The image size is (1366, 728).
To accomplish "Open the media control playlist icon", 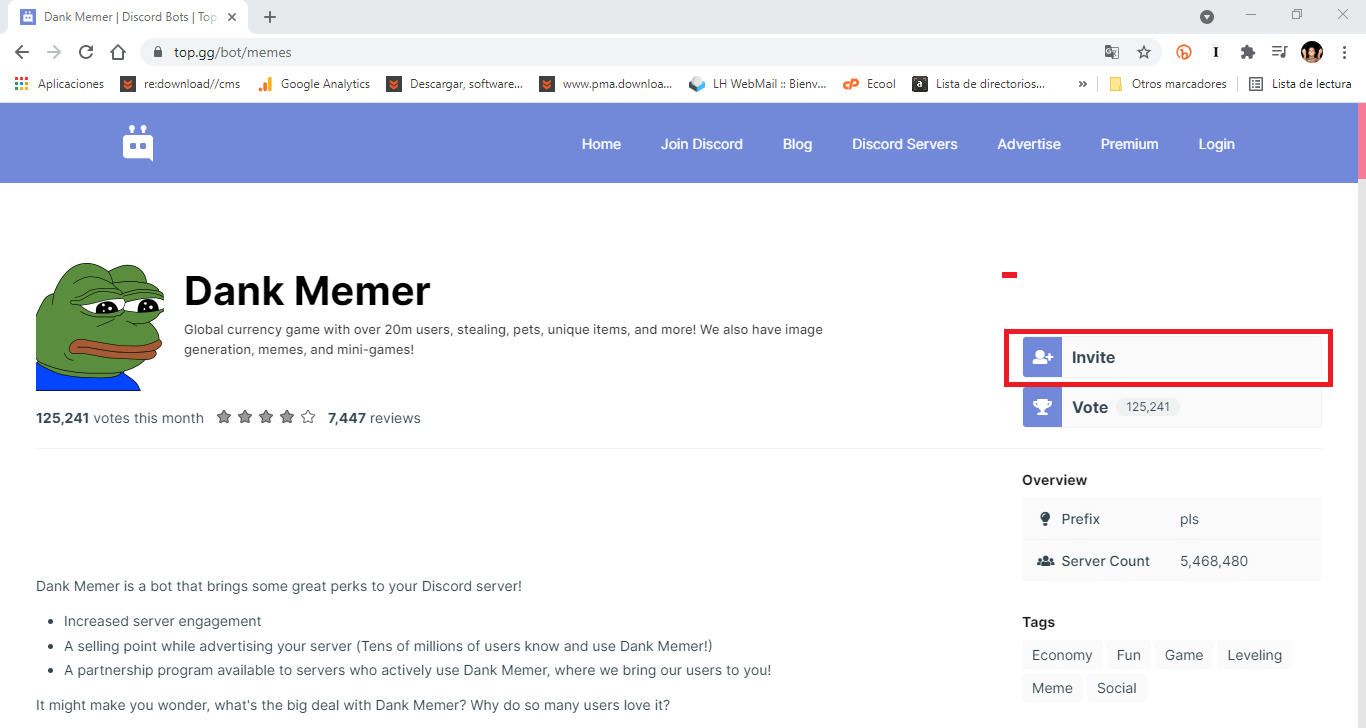I will [1279, 52].
